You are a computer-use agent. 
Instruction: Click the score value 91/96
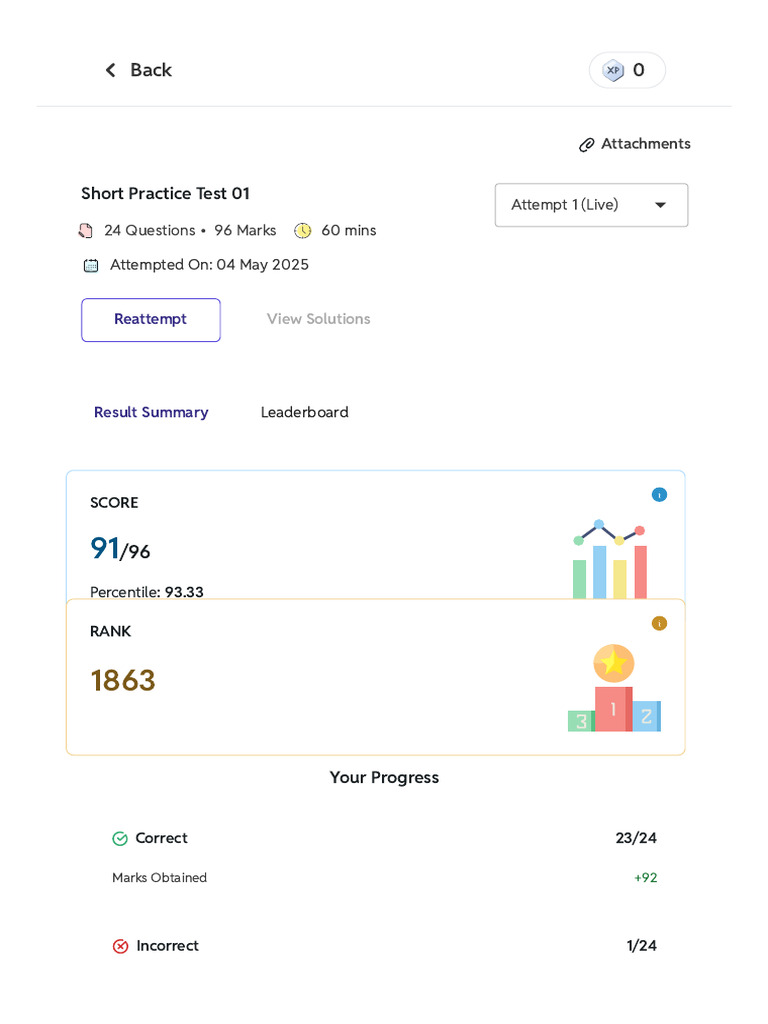(x=120, y=549)
